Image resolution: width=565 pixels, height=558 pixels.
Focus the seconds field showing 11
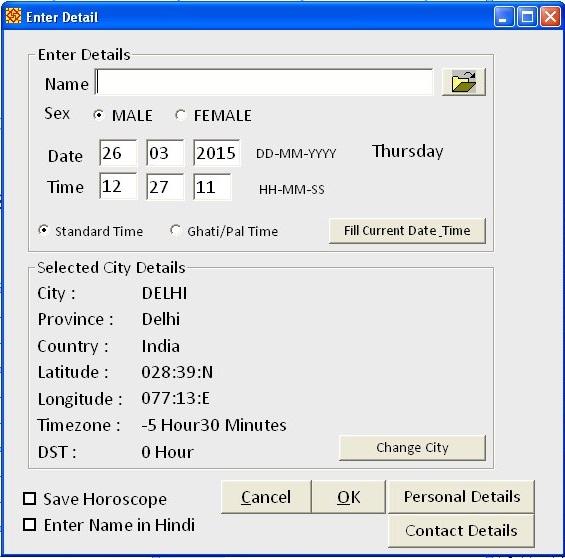212,186
